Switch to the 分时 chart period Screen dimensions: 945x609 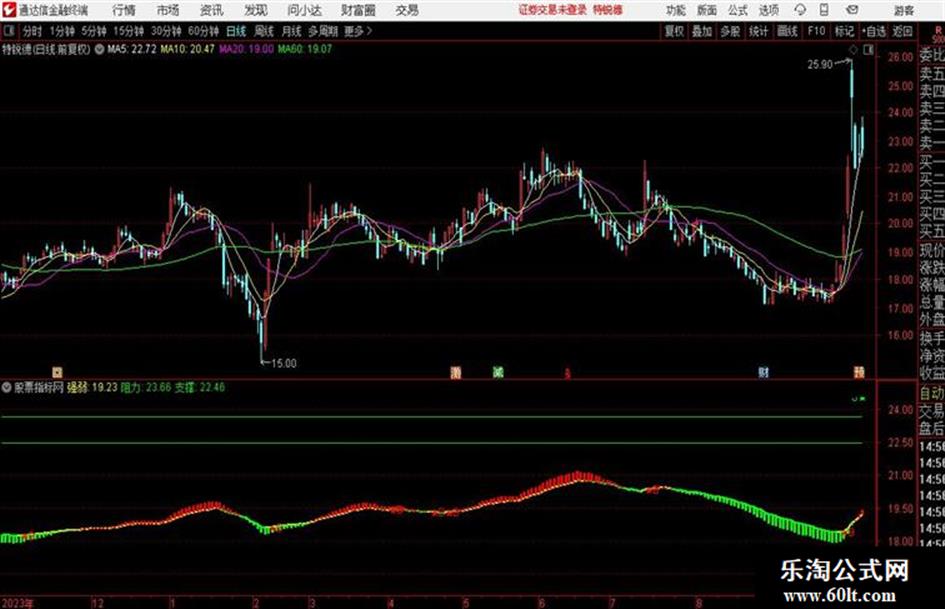(x=33, y=31)
